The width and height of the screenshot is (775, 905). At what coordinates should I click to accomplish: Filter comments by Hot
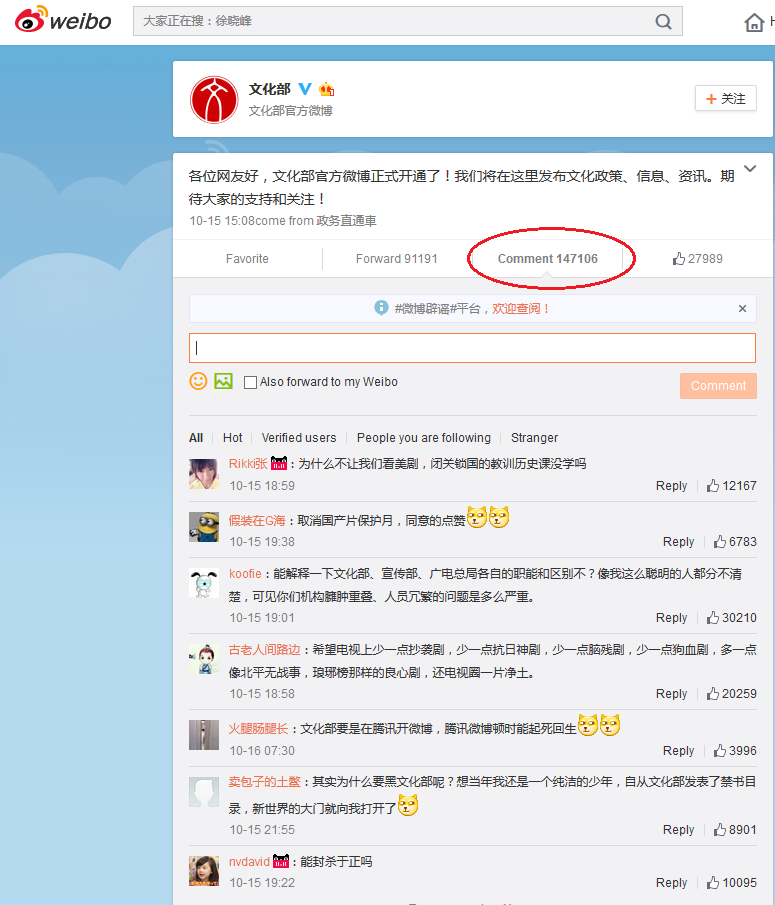point(233,437)
